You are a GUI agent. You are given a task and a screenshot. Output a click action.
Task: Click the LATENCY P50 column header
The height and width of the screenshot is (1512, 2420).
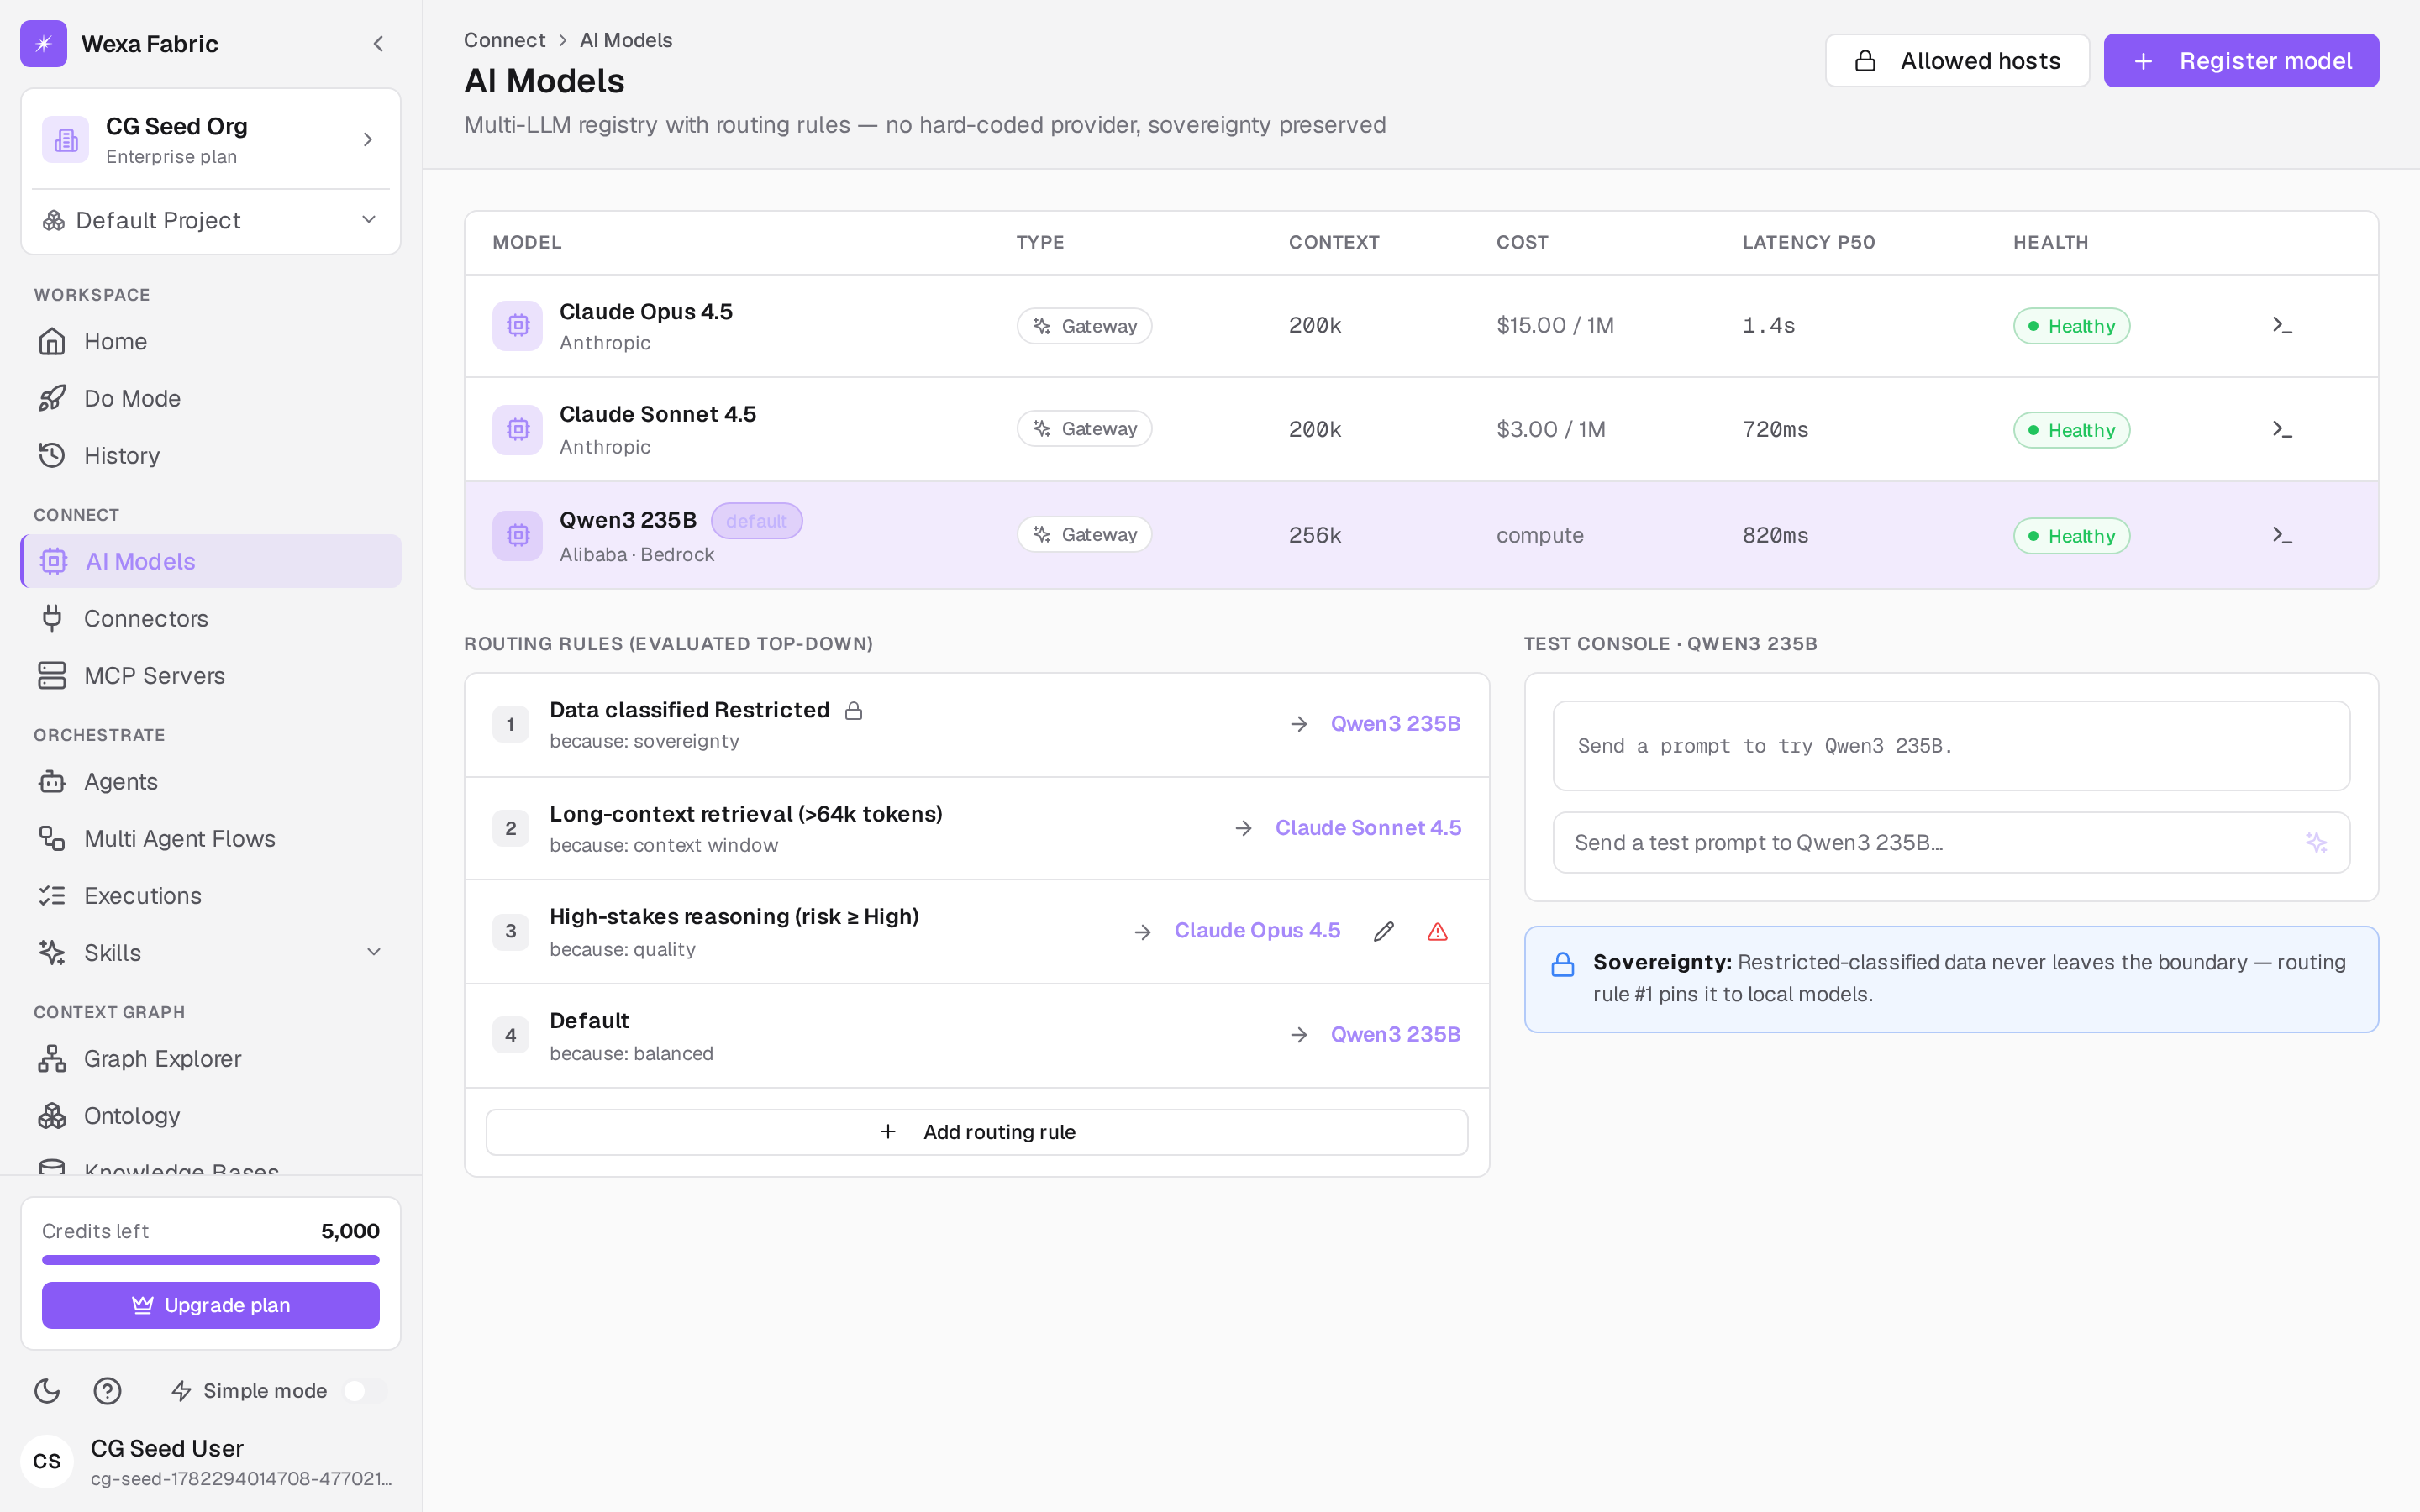1808,242
